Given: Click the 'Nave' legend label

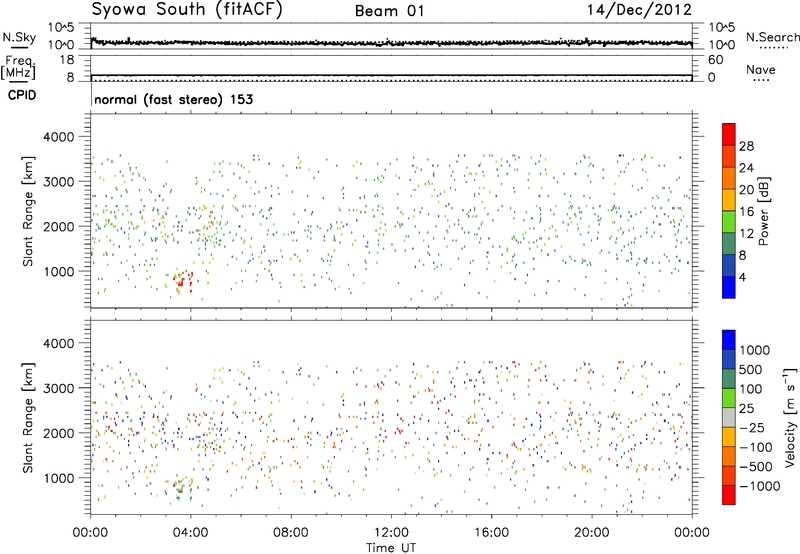Looking at the screenshot, I should pos(760,70).
